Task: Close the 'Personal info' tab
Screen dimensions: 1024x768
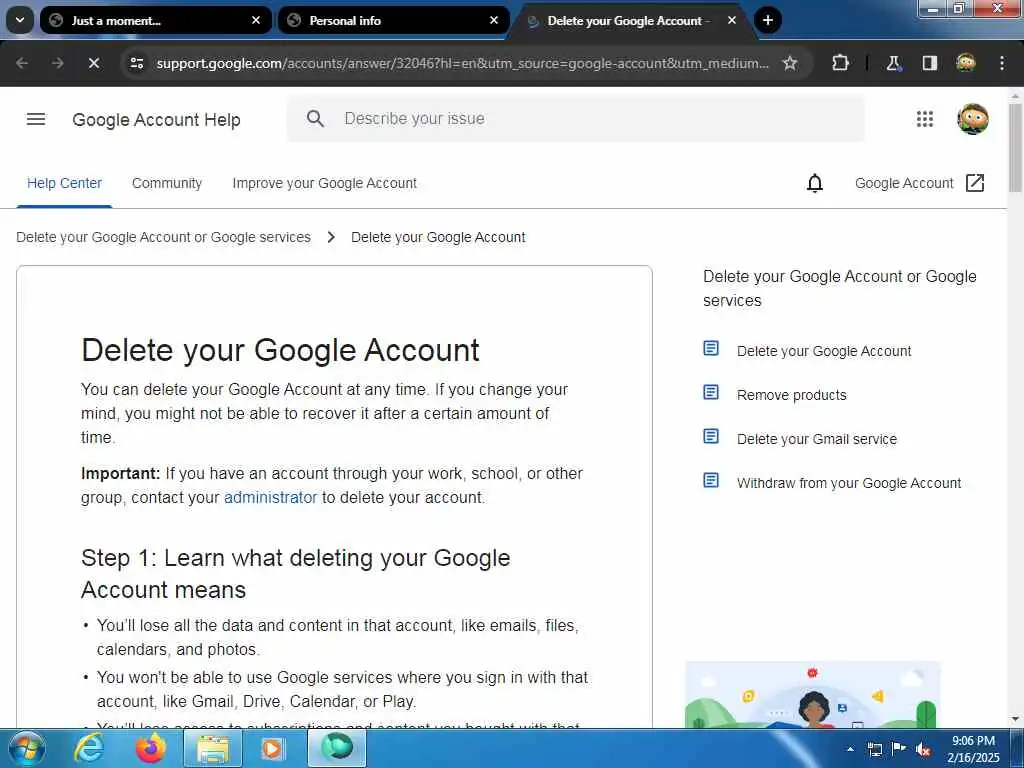Action: point(494,20)
